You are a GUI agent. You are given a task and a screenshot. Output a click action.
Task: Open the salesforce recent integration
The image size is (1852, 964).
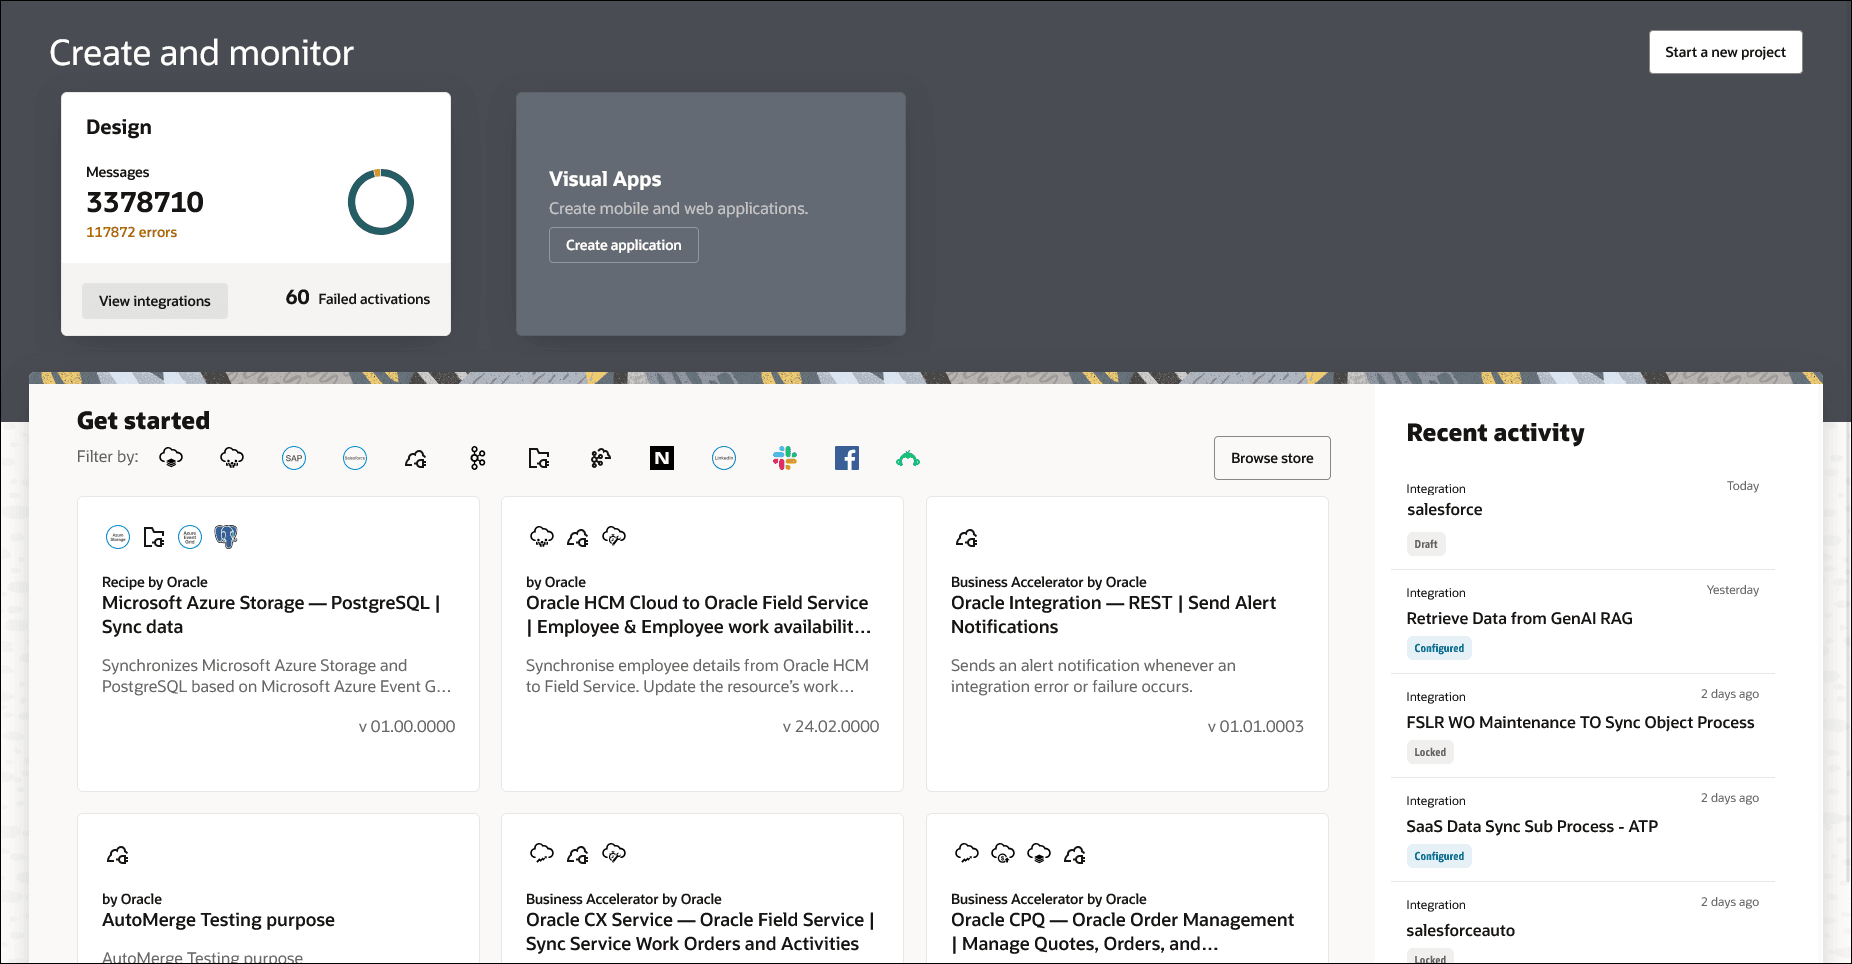click(x=1444, y=510)
